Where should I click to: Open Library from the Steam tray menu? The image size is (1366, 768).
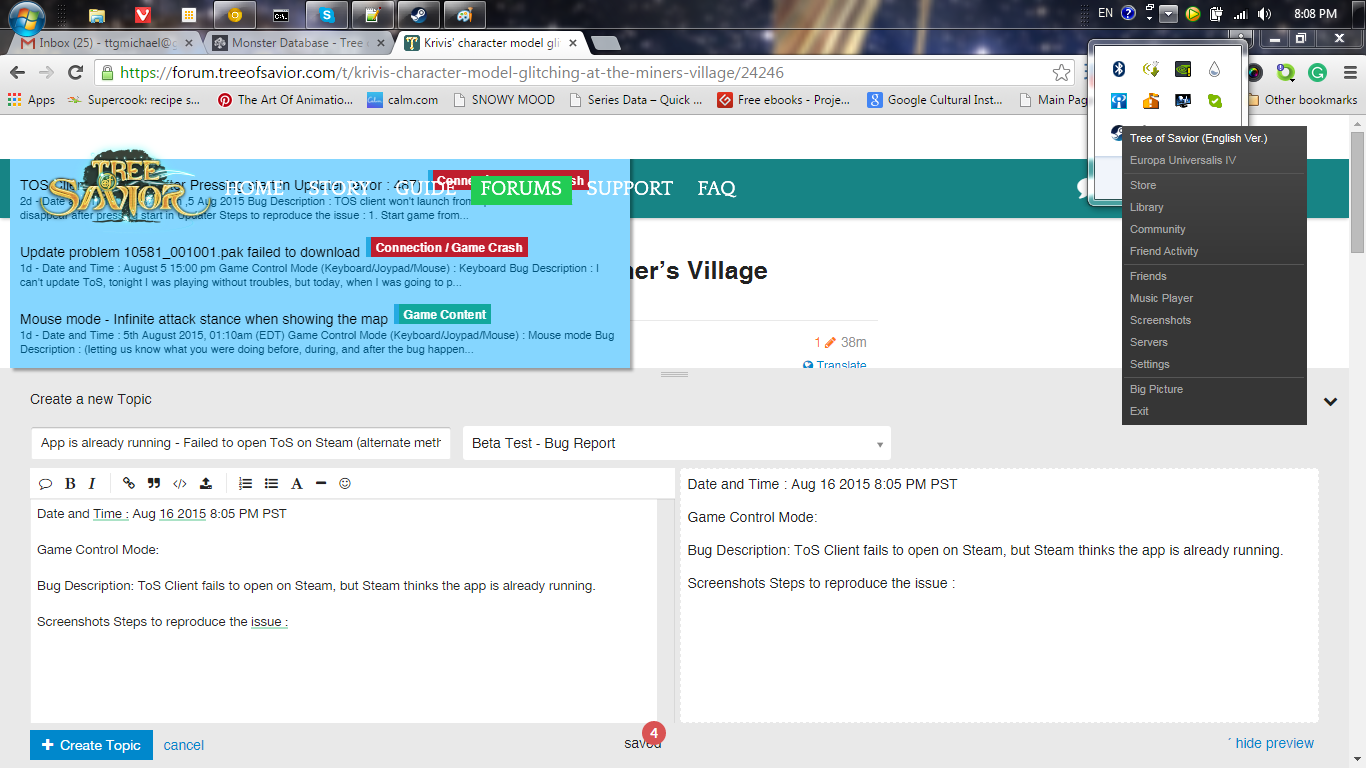pos(1146,207)
